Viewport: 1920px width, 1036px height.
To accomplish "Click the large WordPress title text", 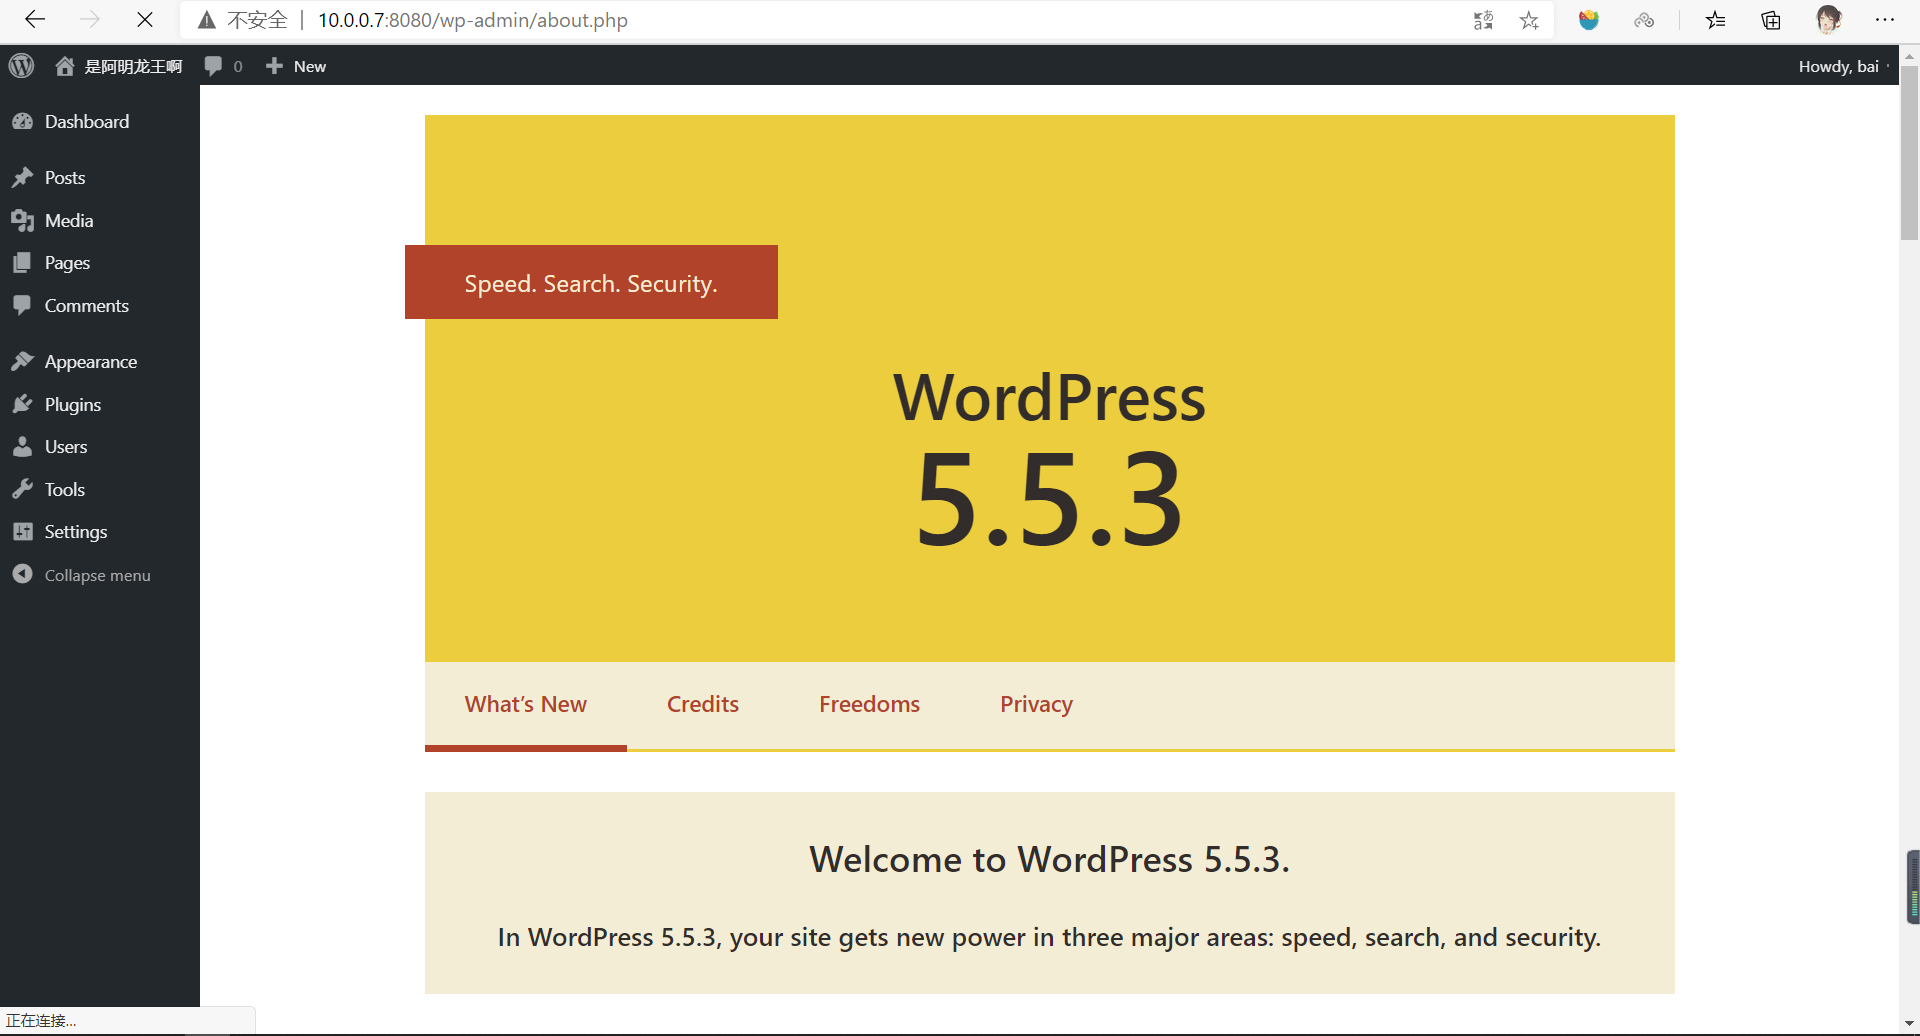I will pyautogui.click(x=1050, y=397).
